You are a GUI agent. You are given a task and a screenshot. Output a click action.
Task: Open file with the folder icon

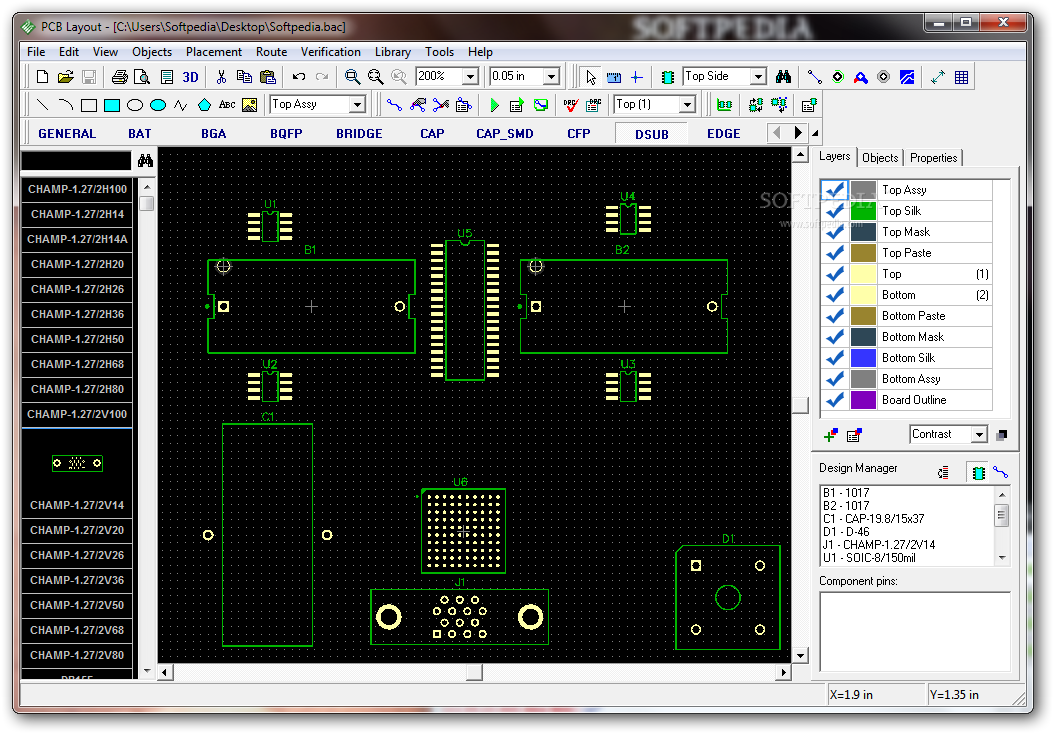[65, 77]
